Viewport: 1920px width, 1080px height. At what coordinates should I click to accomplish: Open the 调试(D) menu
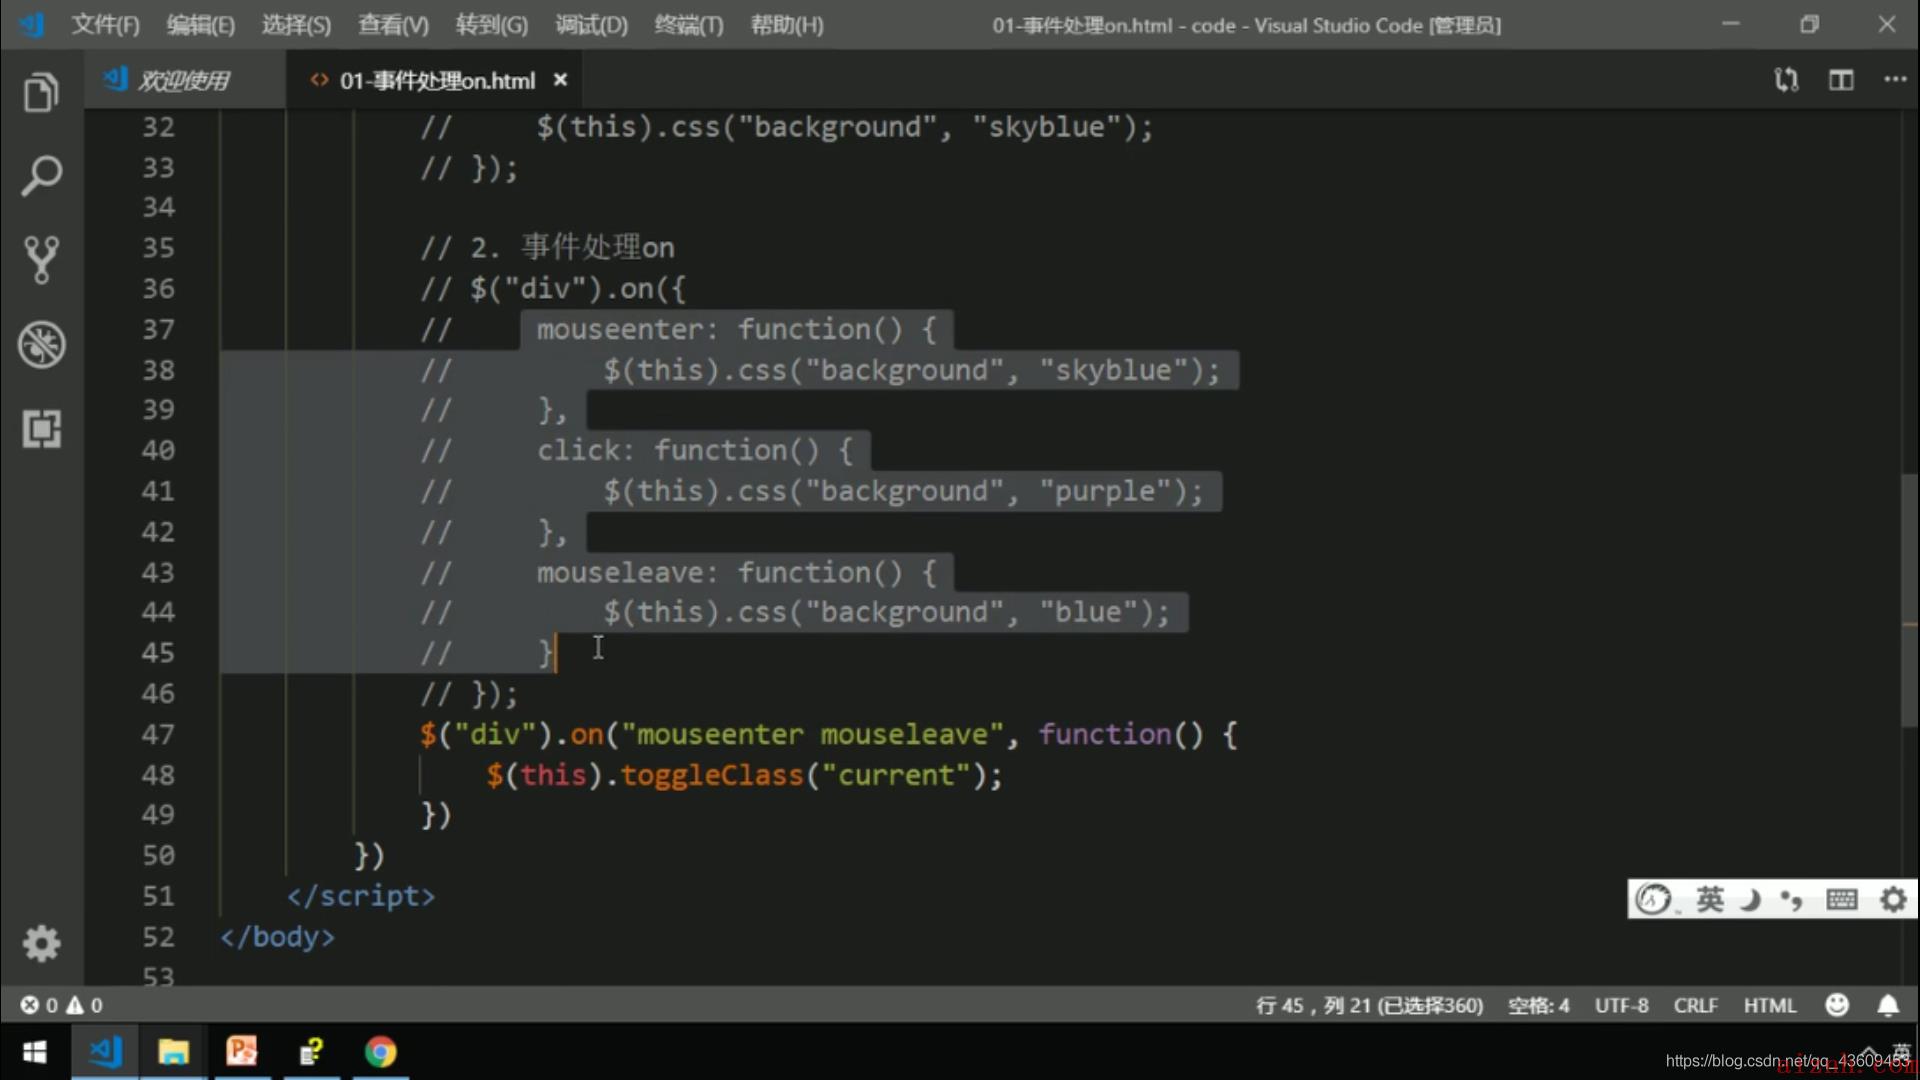tap(591, 25)
